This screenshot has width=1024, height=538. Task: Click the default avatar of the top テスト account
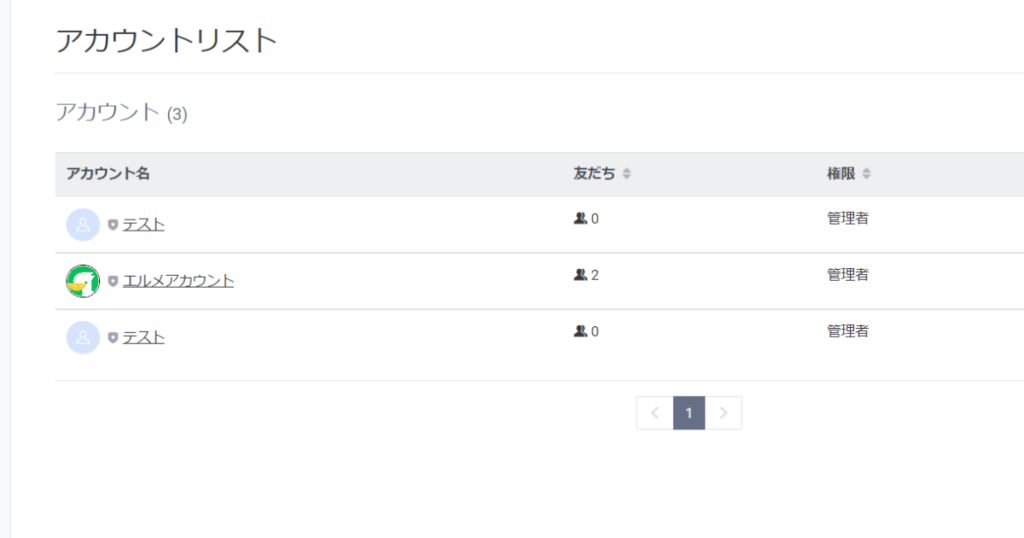[x=83, y=225]
